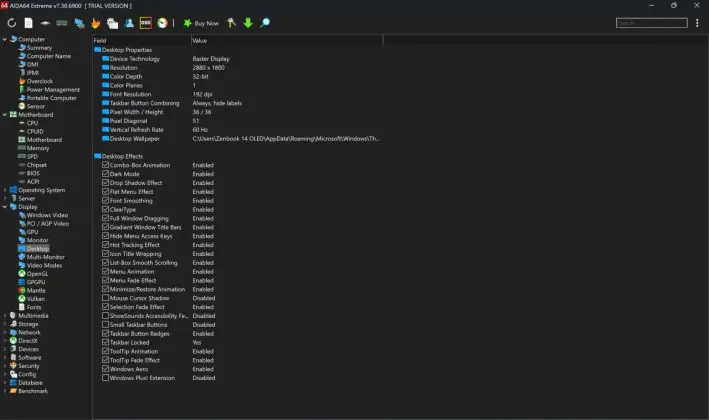Viewport: 709px width, 420px height.
Task: Sort by the Value column header
Action: point(287,41)
